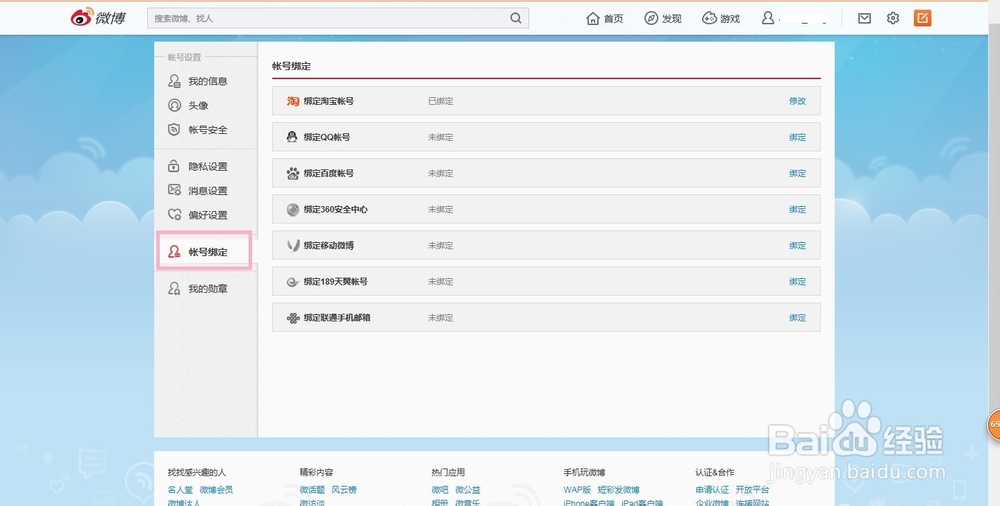Open 头像 settings section

click(198, 106)
